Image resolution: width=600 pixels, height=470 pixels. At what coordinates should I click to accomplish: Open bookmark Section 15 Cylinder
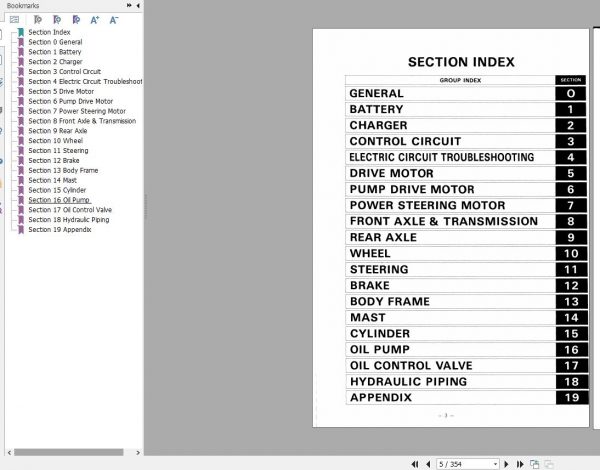(x=57, y=190)
